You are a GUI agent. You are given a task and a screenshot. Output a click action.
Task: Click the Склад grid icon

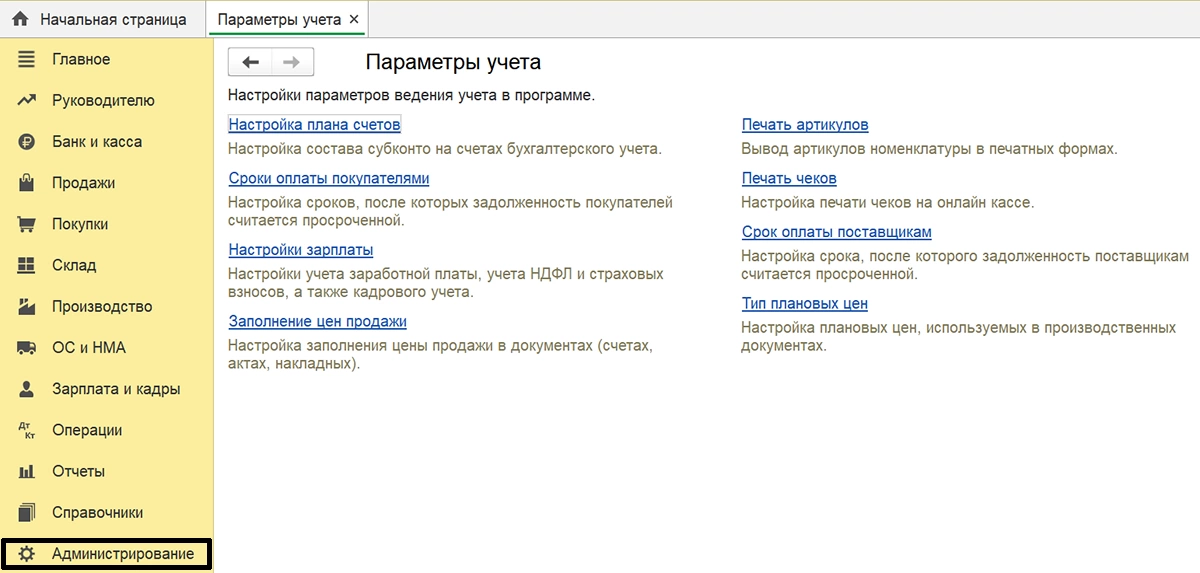(27, 265)
